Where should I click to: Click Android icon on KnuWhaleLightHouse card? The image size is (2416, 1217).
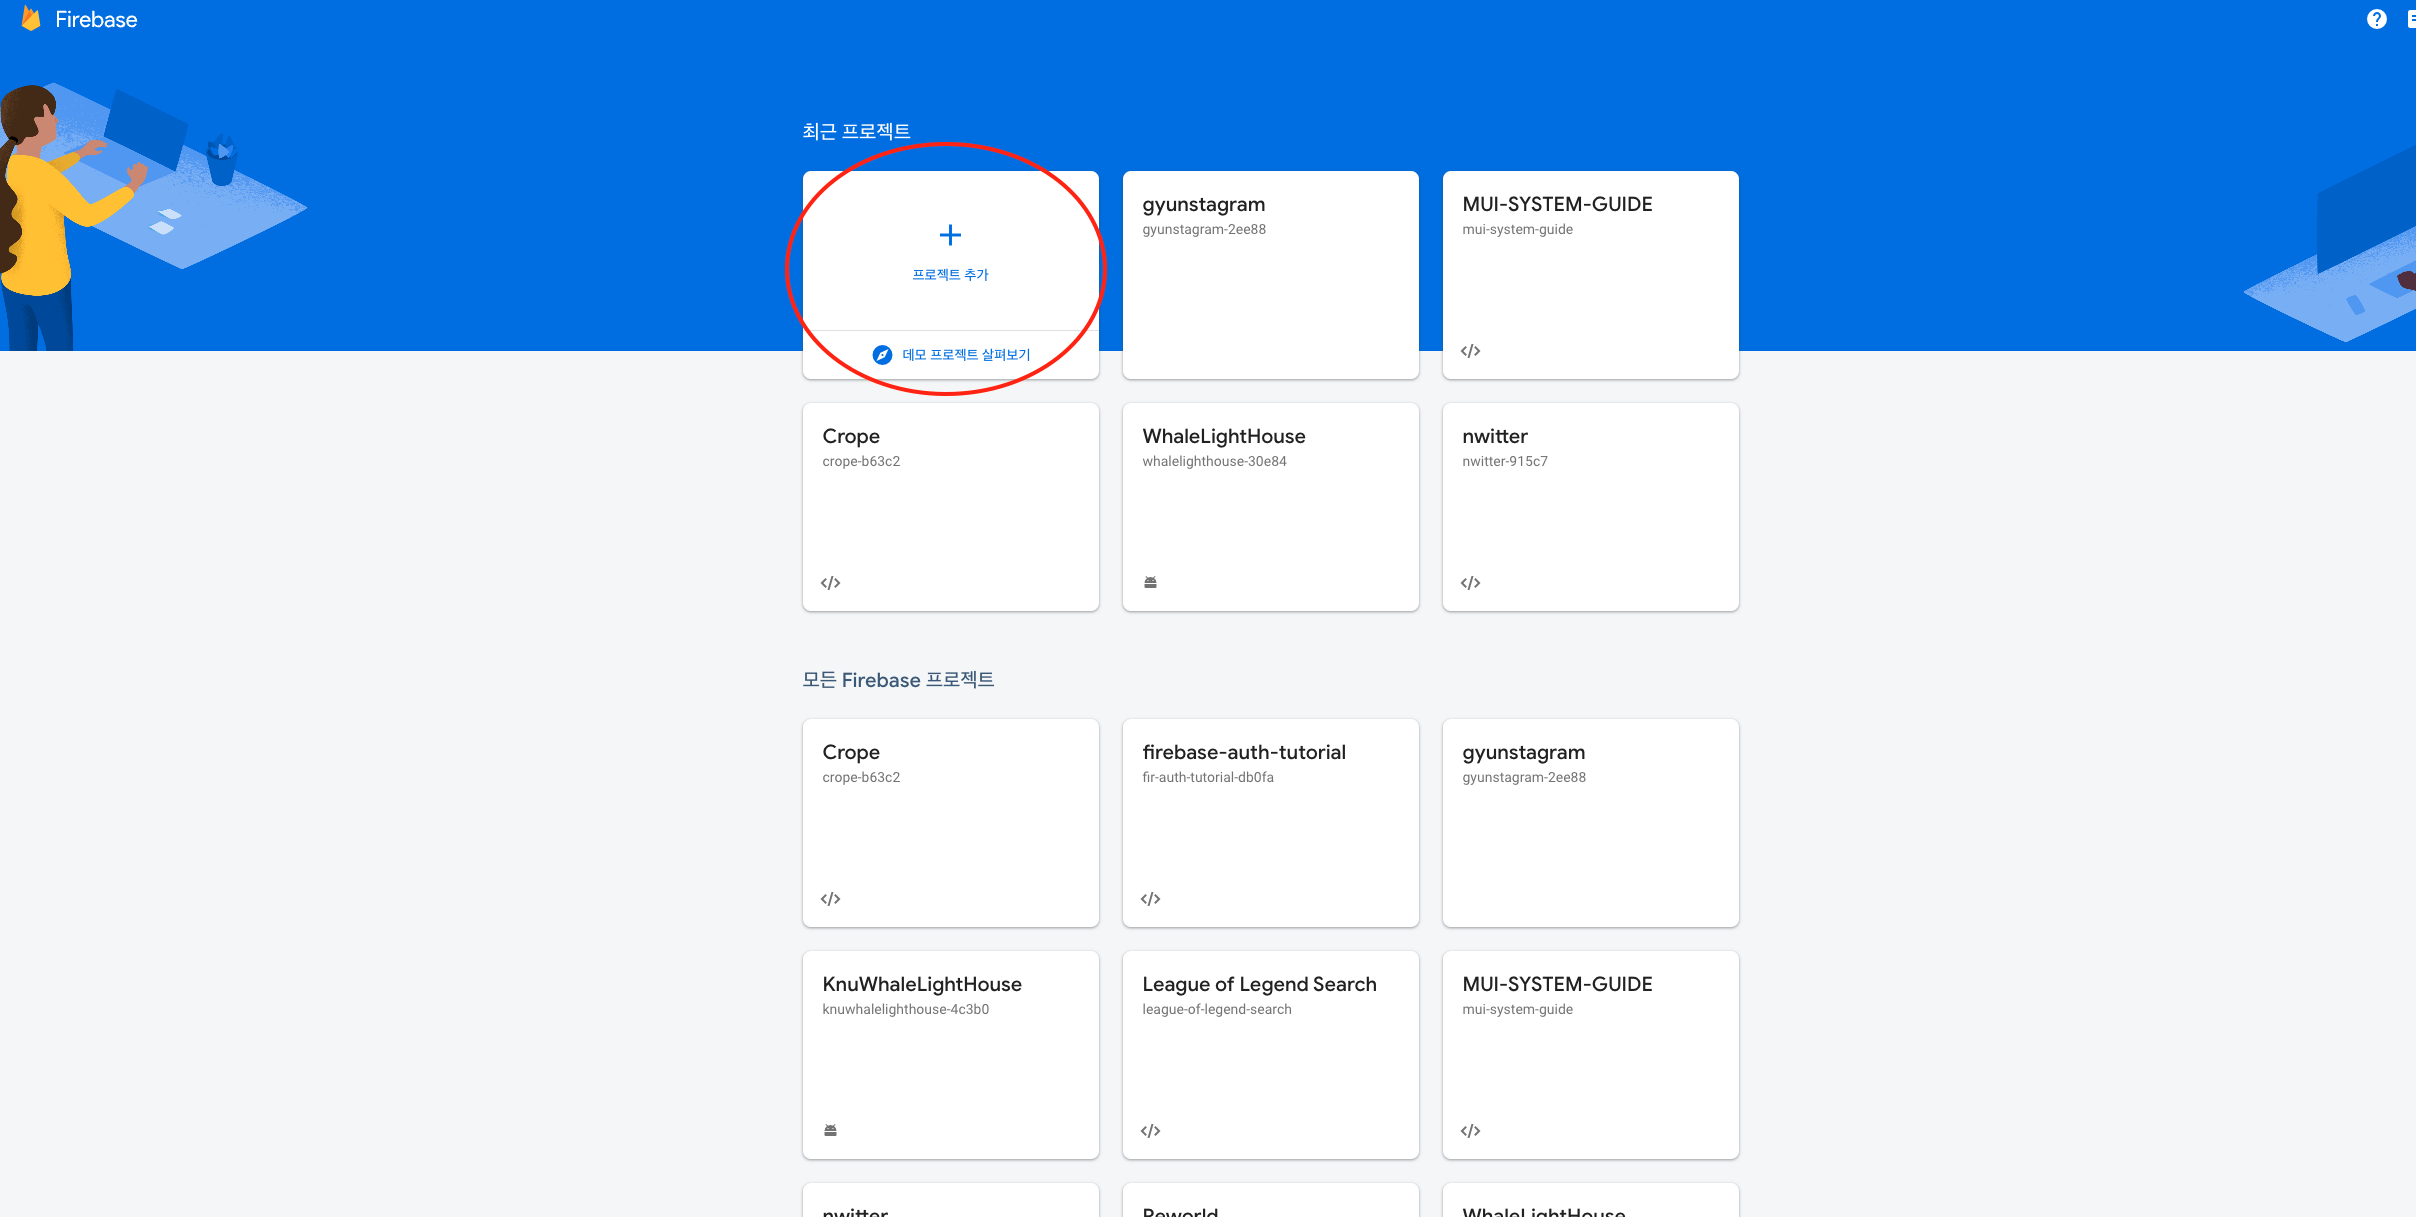click(x=830, y=1130)
